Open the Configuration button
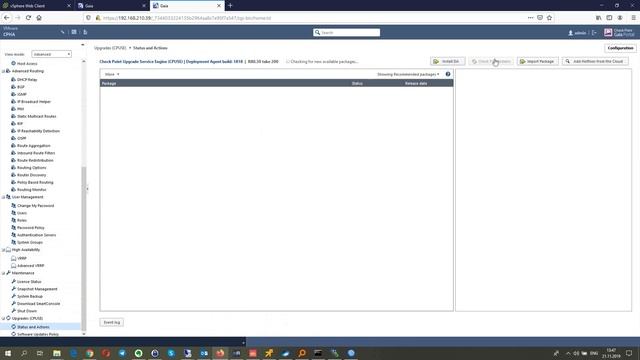Viewport: 640px width, 360px height. tap(620, 48)
